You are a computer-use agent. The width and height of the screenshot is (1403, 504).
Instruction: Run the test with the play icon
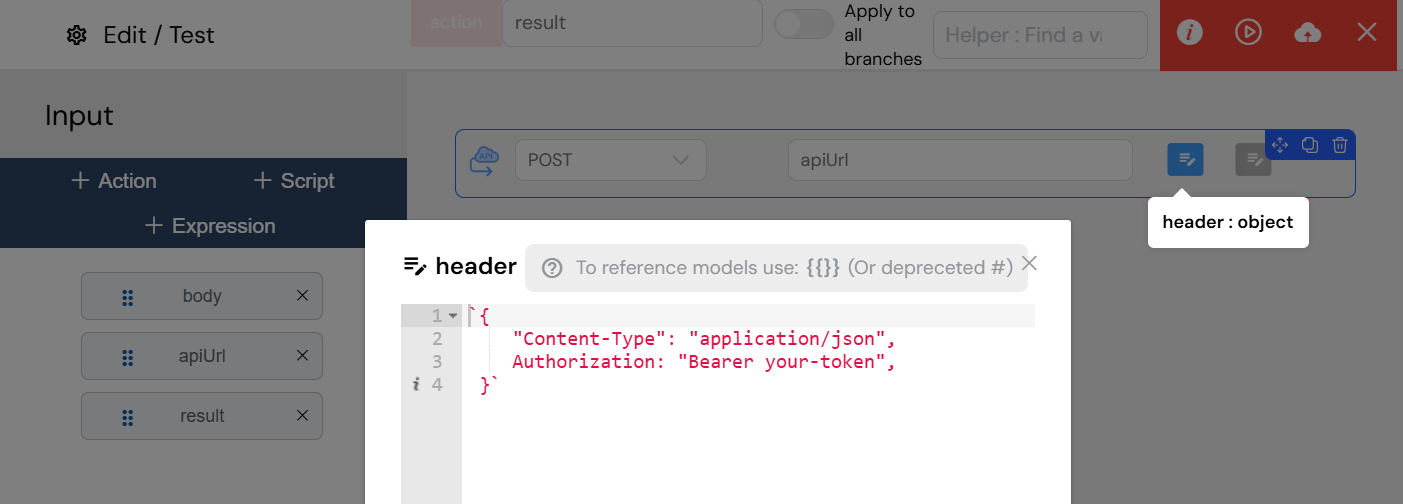1248,33
